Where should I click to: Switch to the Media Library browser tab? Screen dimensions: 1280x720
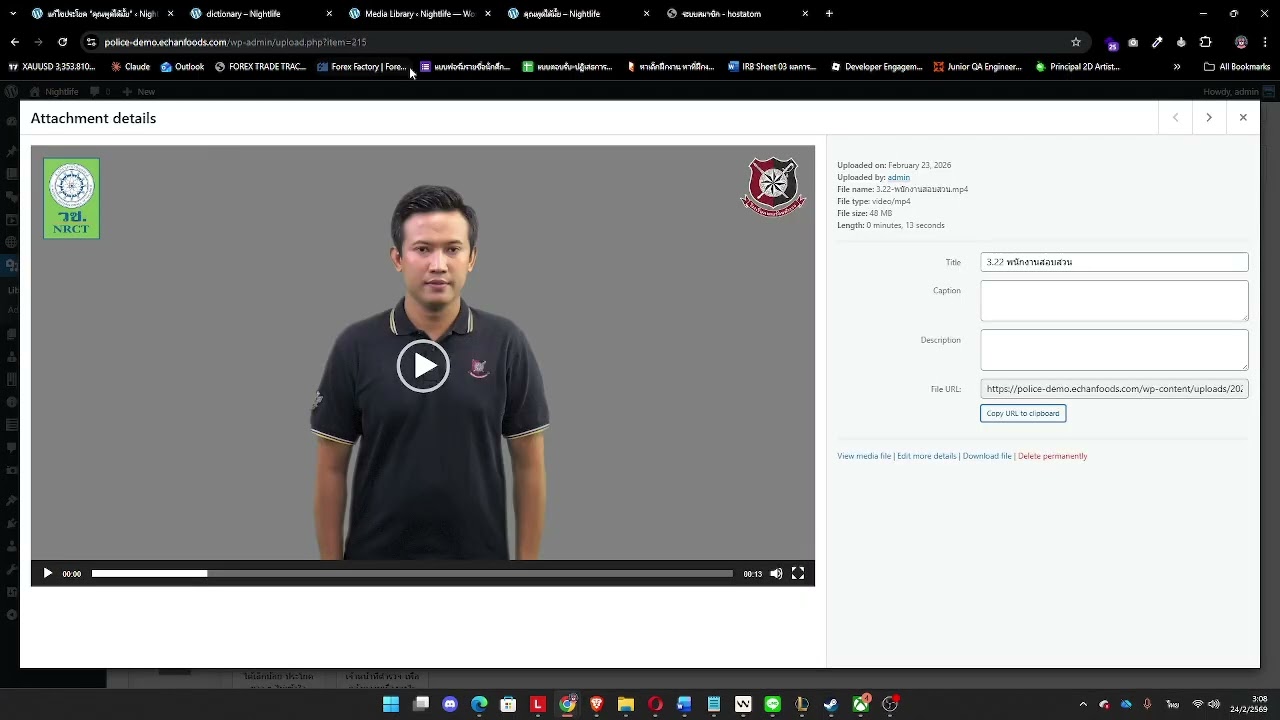[x=419, y=14]
